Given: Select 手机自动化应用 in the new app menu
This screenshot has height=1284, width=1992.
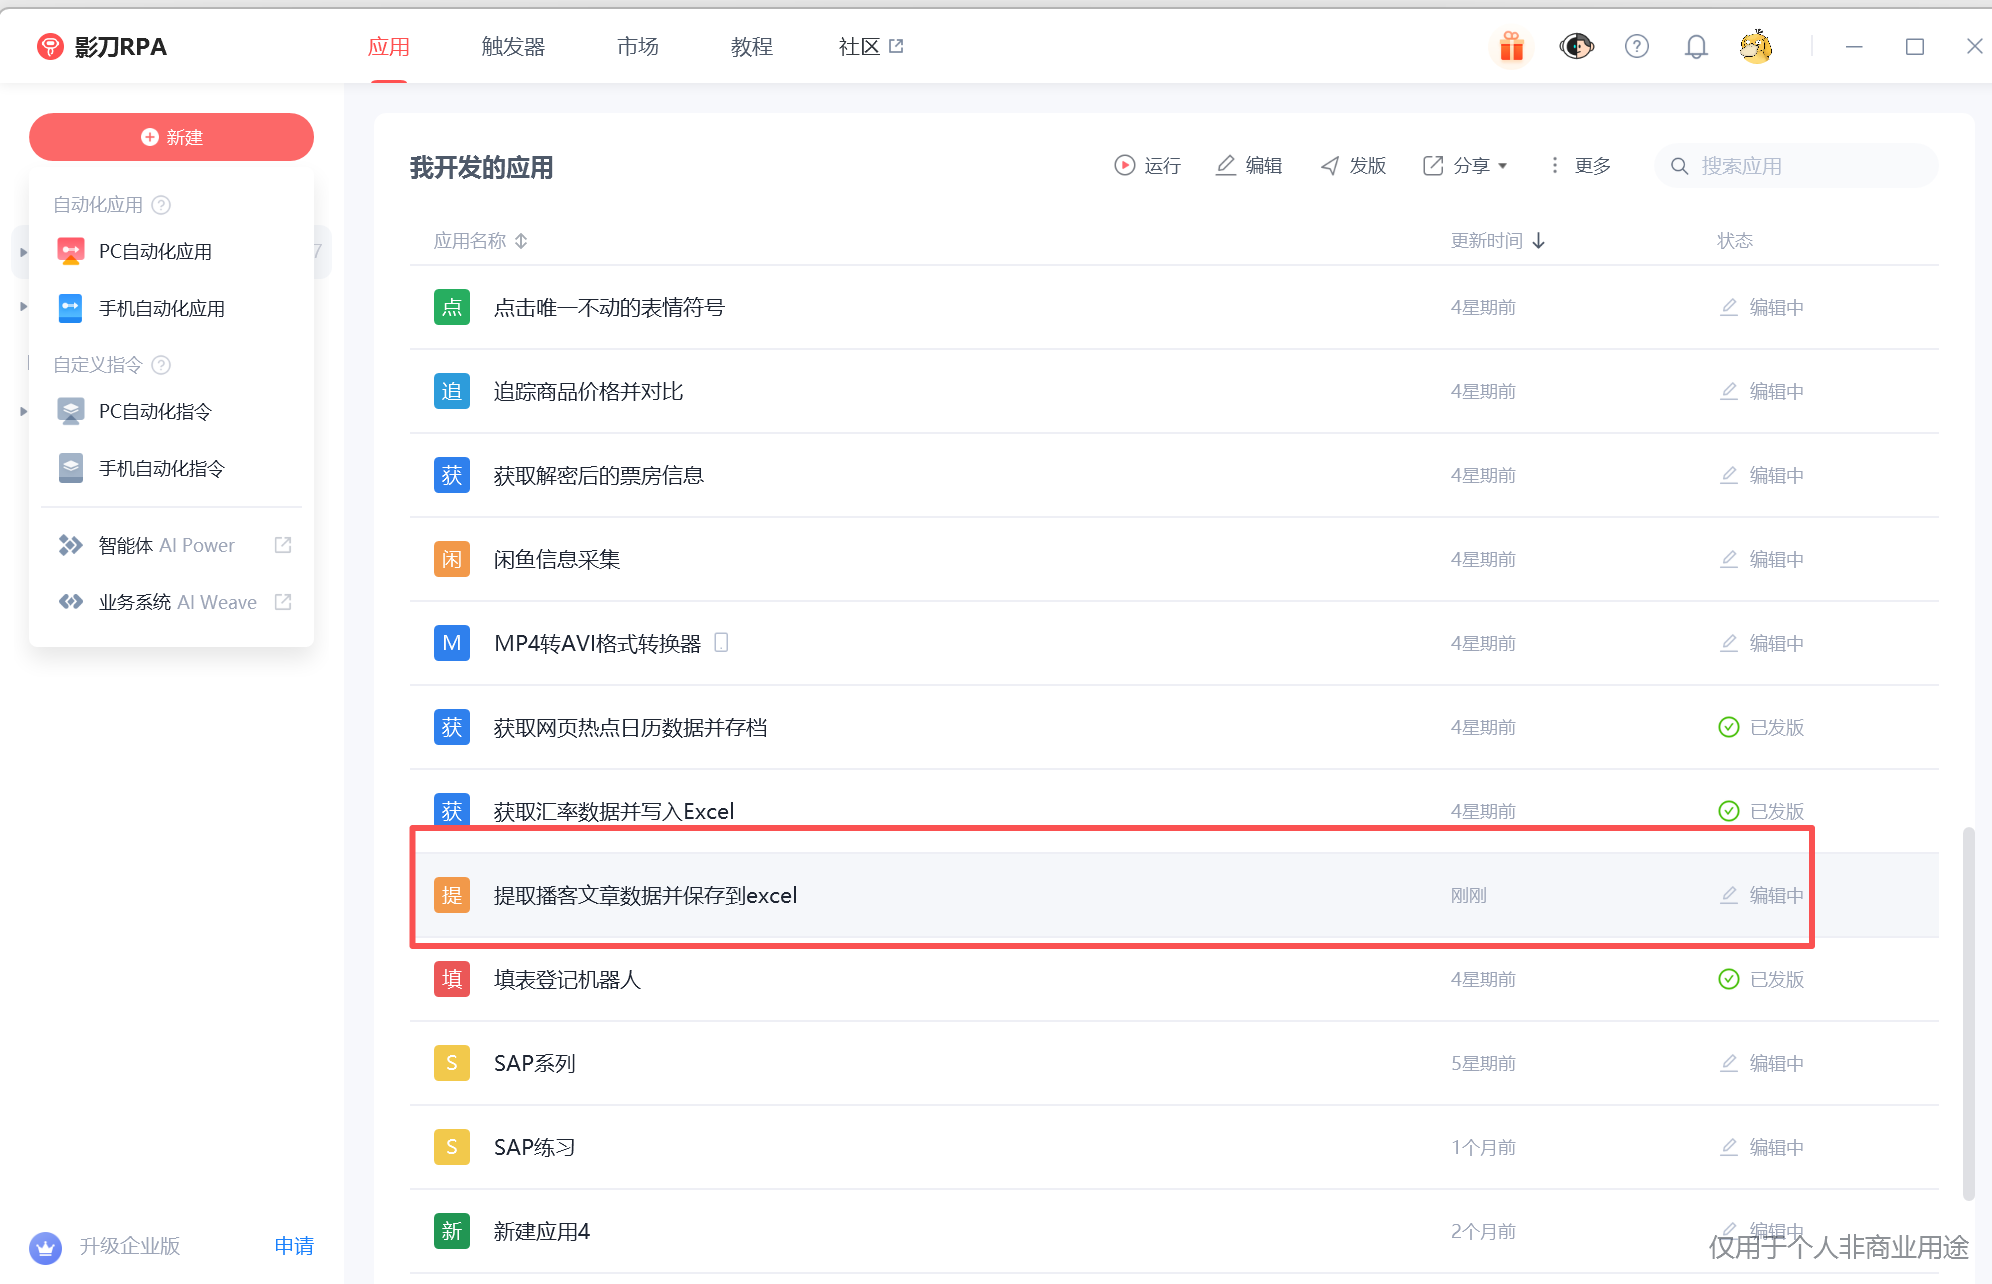Looking at the screenshot, I should pos(162,308).
